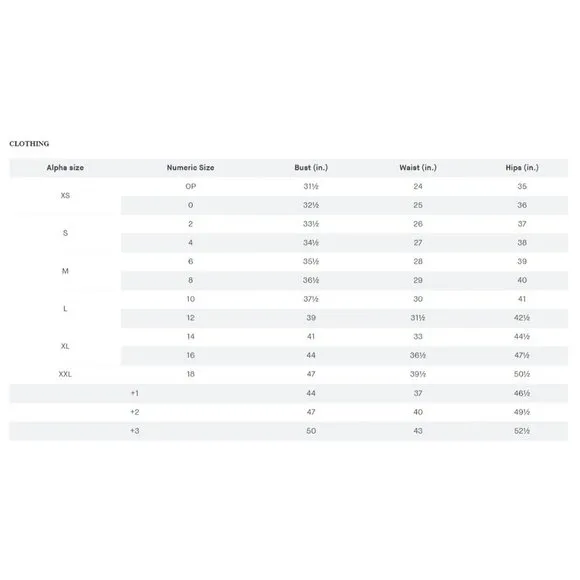Select the XS alpha size cell

65,195
